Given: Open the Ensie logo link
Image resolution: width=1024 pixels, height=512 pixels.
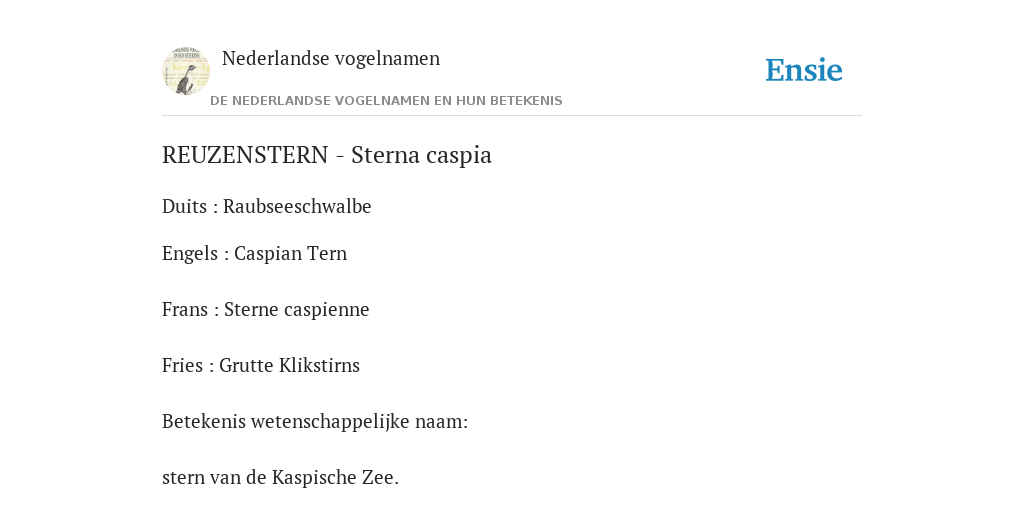Looking at the screenshot, I should [x=804, y=70].
